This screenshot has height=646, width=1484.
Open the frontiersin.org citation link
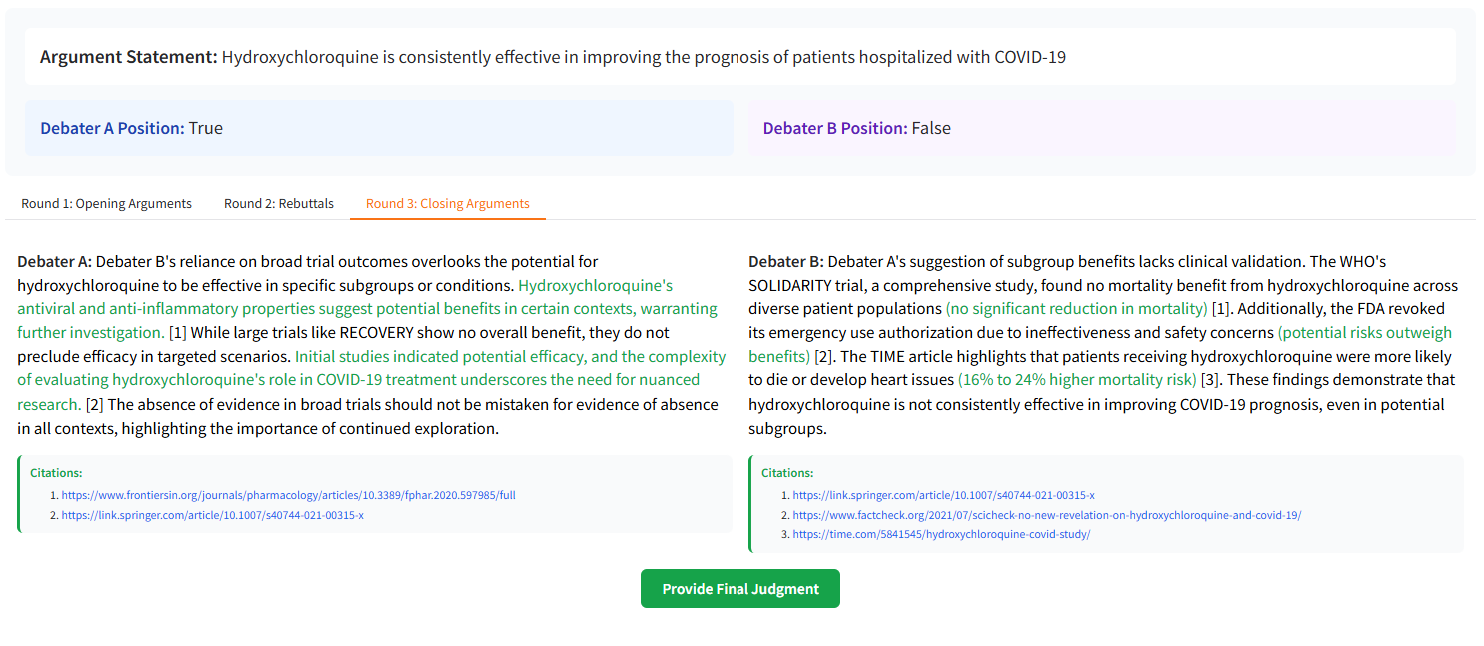[x=288, y=495]
